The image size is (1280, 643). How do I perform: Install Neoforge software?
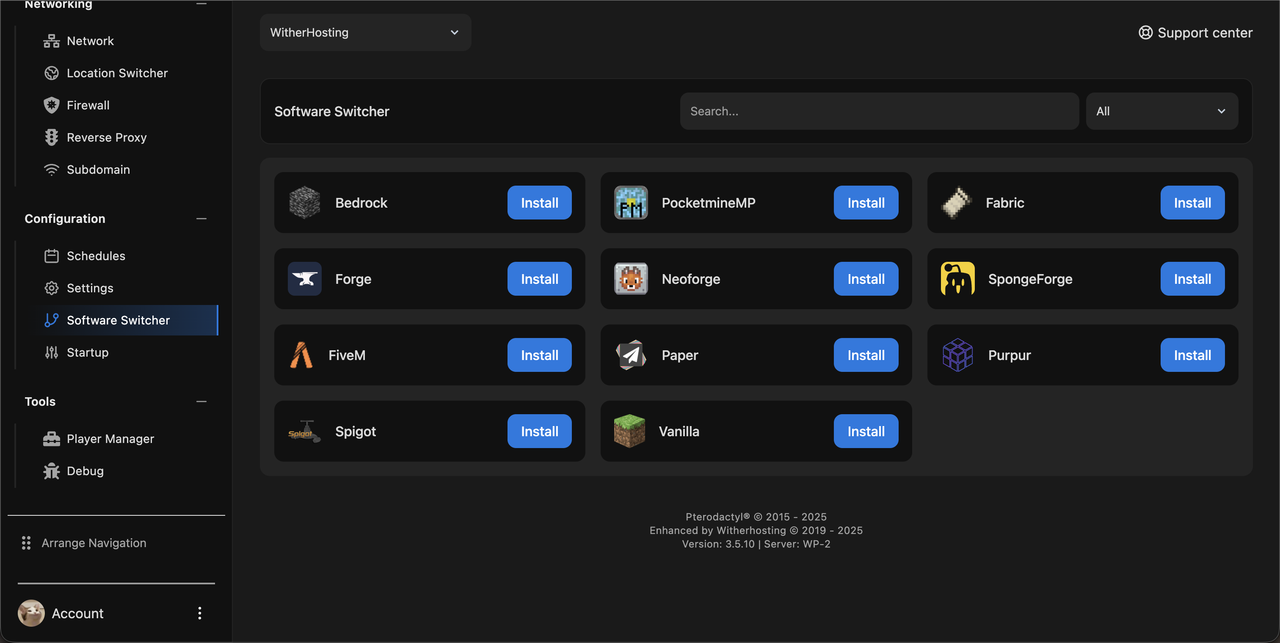tap(866, 279)
